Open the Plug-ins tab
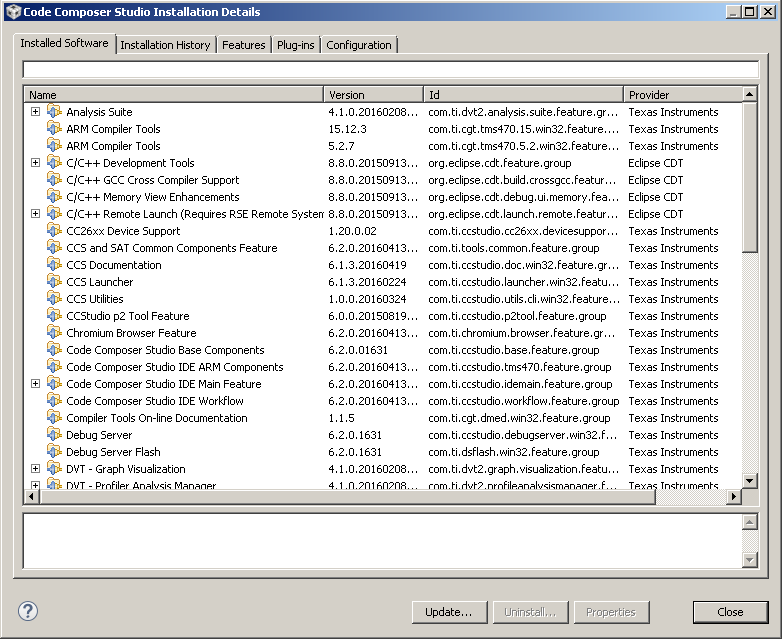 tap(296, 45)
